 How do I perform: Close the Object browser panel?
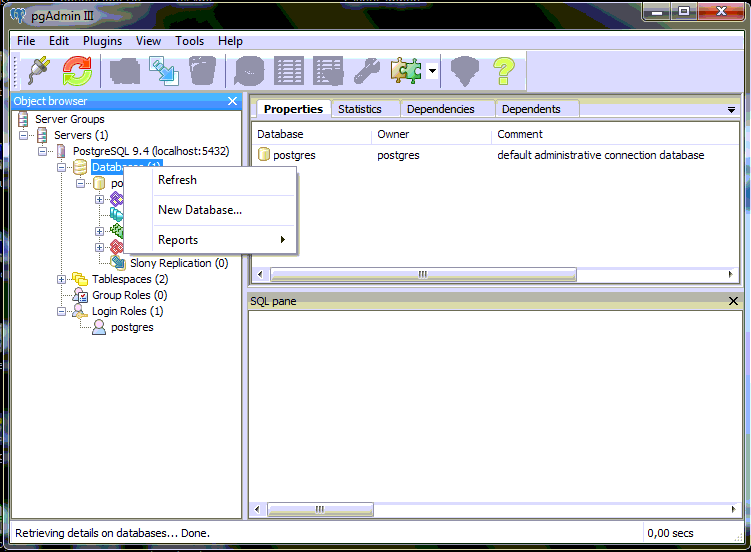point(232,101)
